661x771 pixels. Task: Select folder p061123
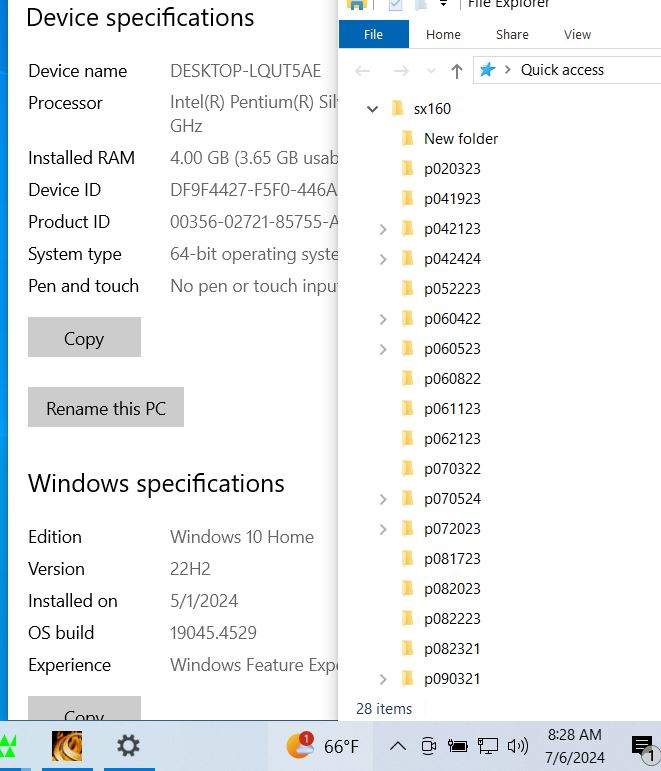(452, 409)
